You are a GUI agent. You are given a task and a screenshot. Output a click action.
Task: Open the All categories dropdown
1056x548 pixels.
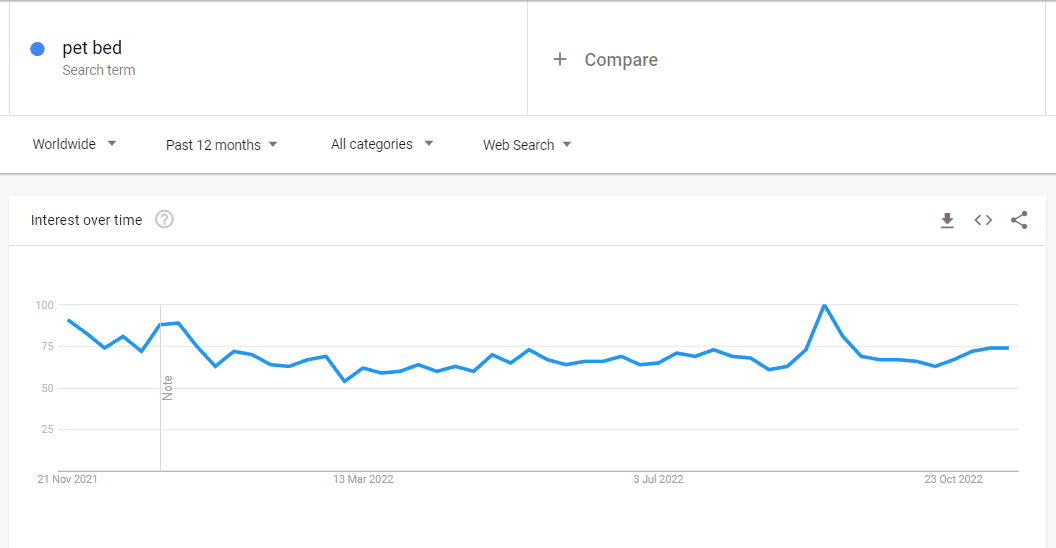(x=382, y=144)
